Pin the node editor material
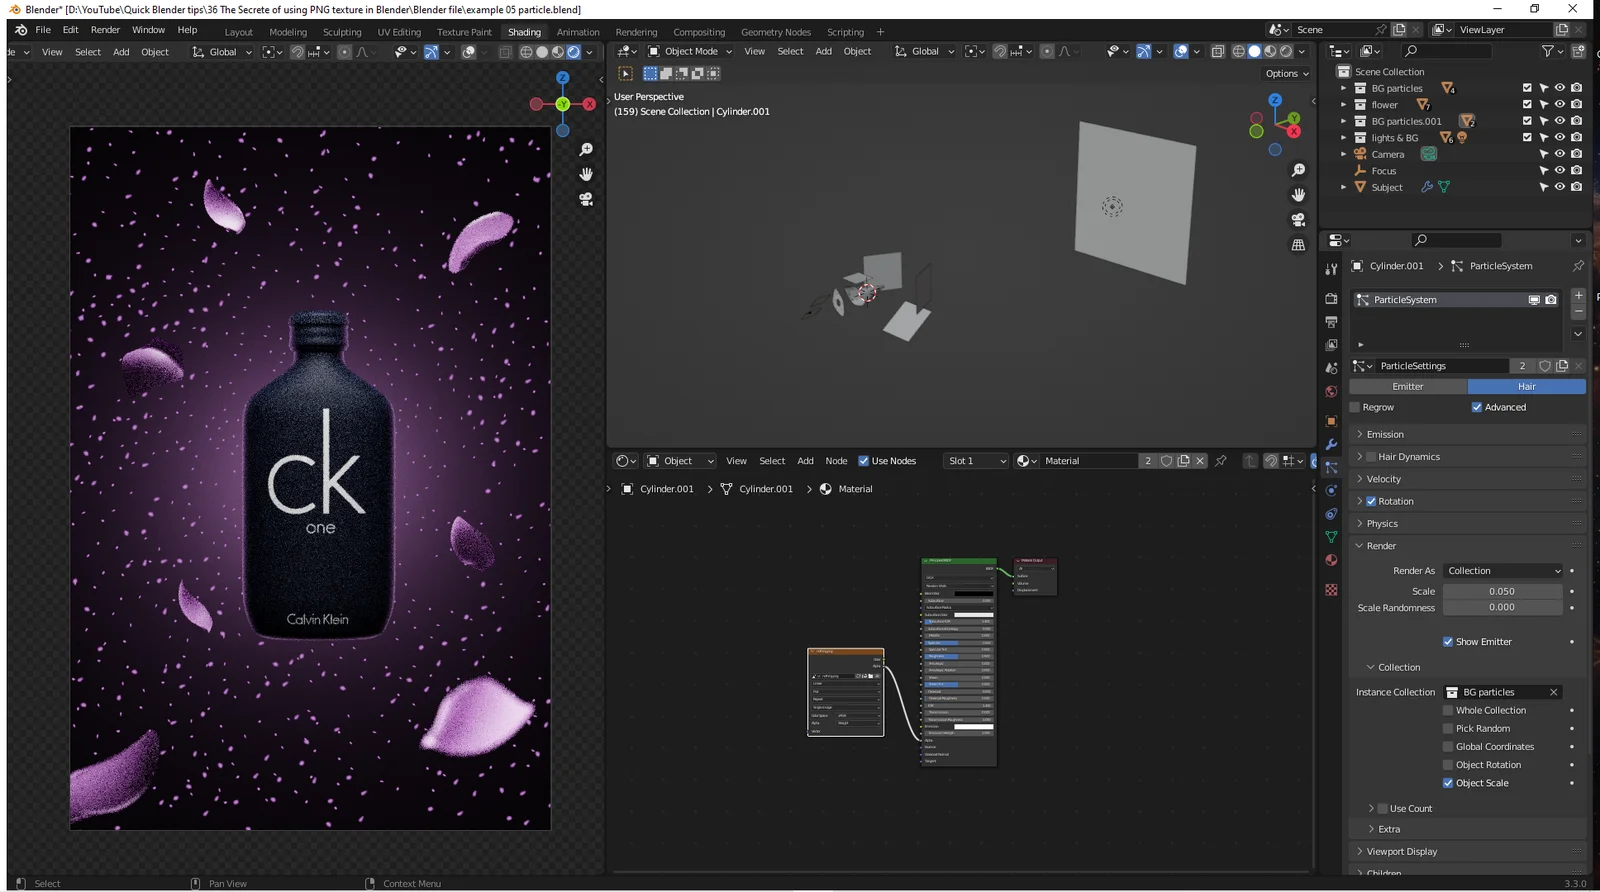 (x=1221, y=461)
